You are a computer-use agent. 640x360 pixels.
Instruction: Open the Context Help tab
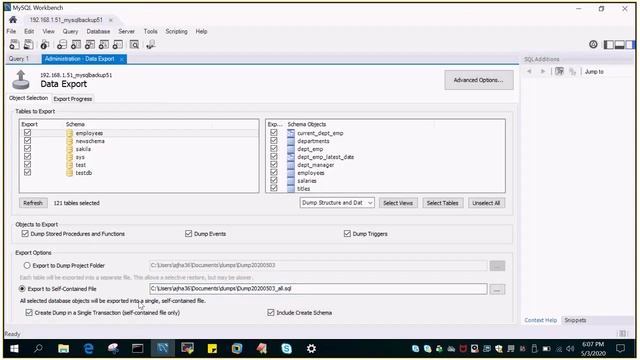(540, 320)
